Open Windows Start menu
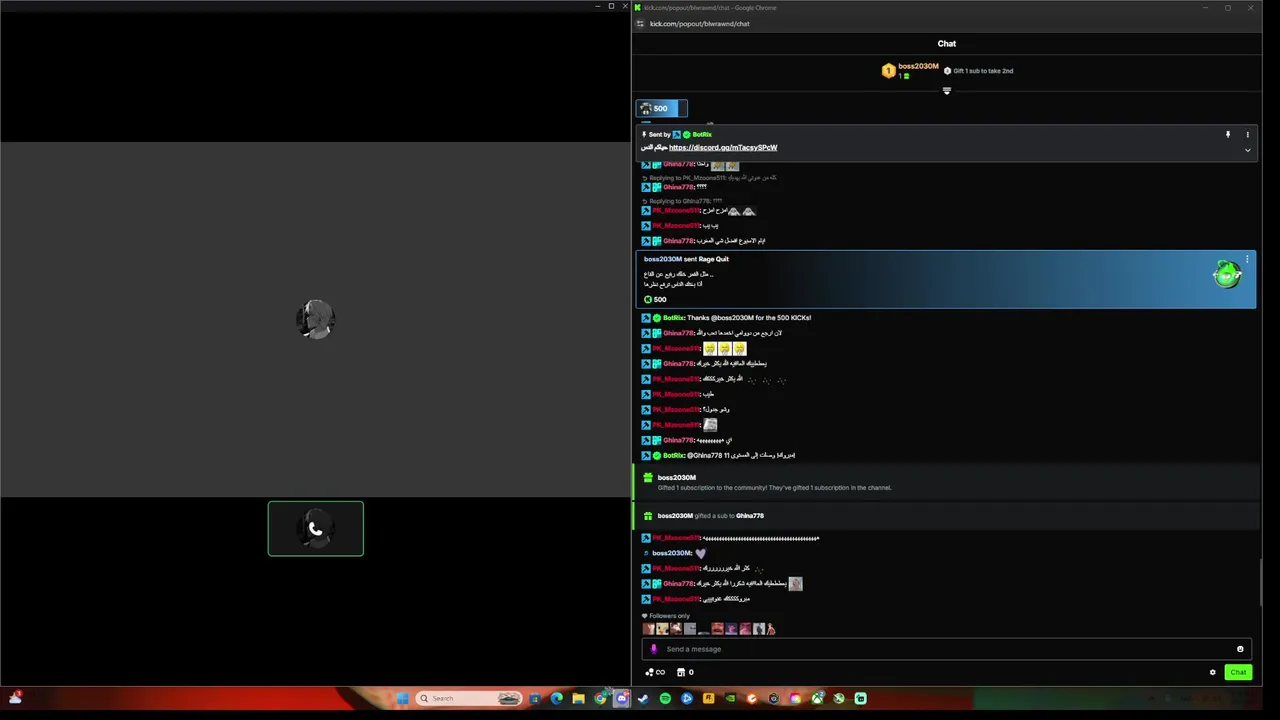This screenshot has height=720, width=1280. coord(402,698)
